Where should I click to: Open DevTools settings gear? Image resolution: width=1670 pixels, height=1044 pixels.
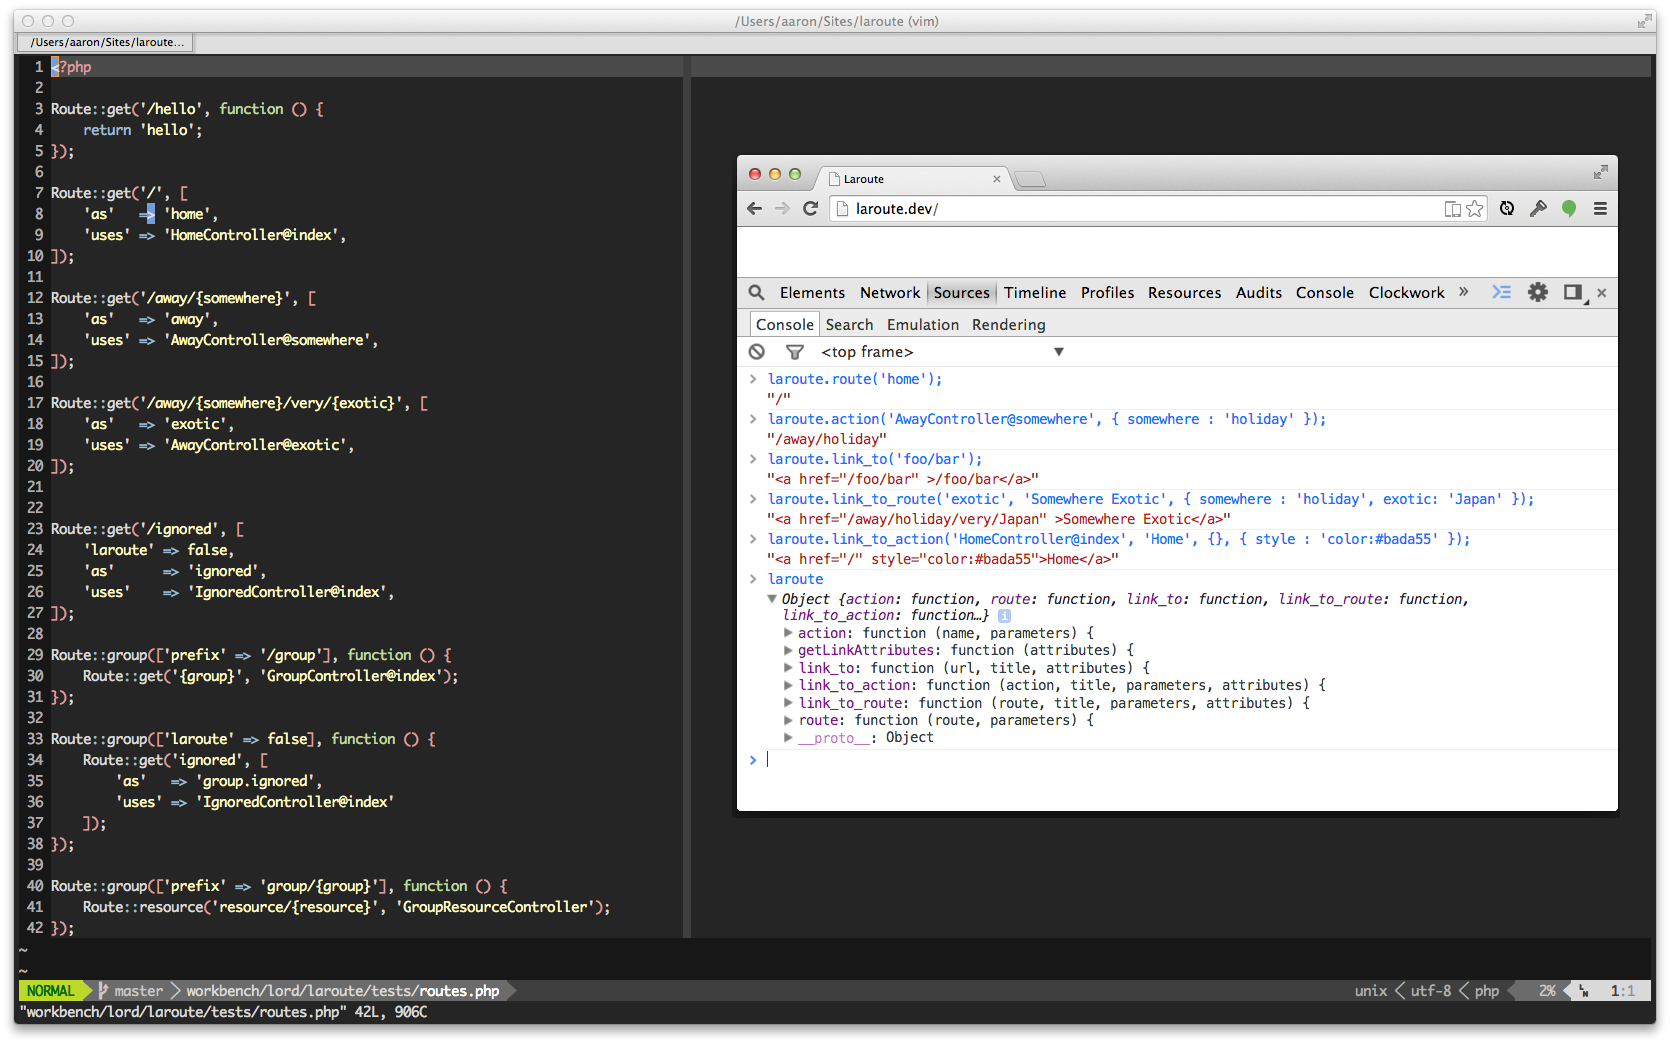point(1538,292)
